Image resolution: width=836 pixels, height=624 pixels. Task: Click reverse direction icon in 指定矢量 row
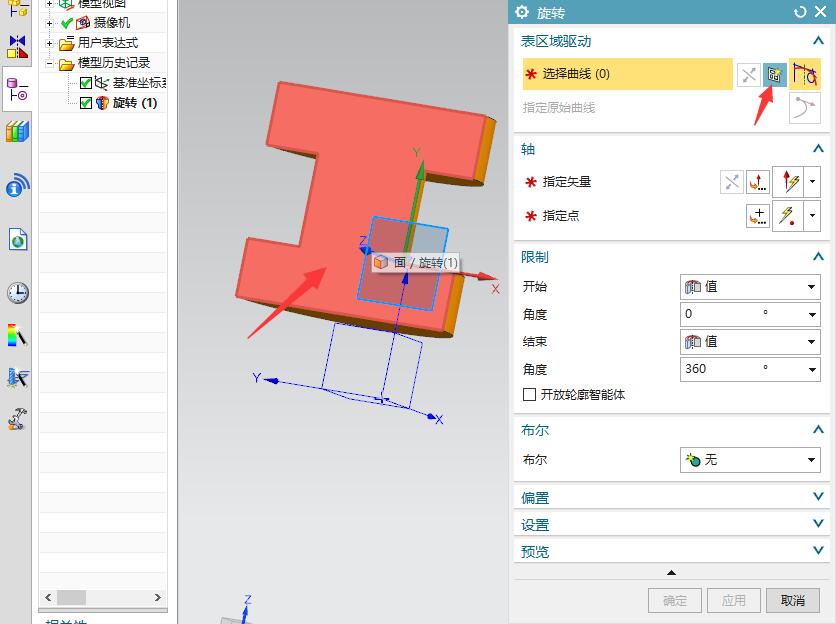732,182
